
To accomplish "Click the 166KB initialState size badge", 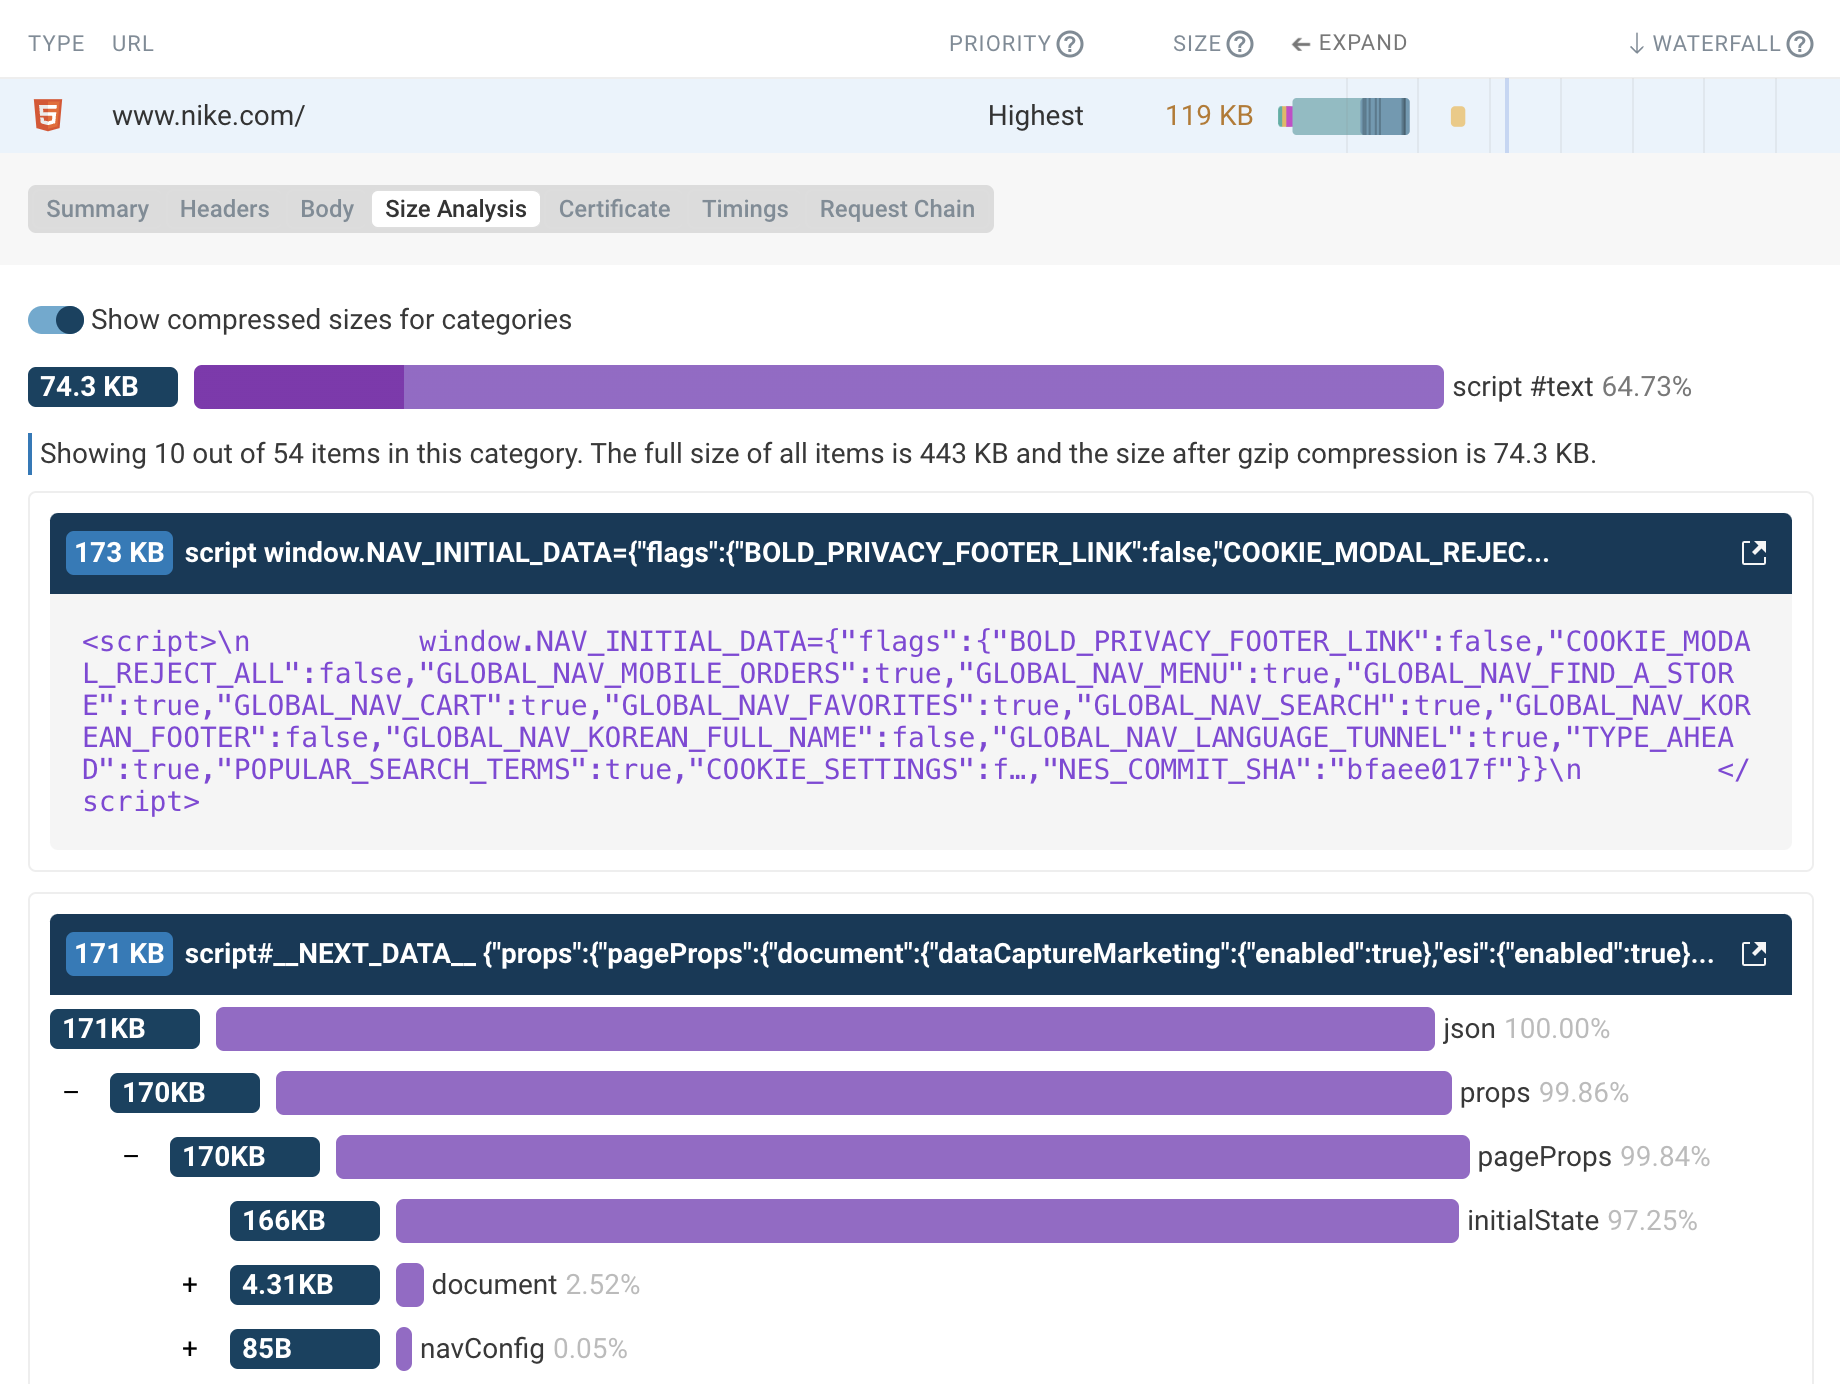I will pyautogui.click(x=304, y=1221).
